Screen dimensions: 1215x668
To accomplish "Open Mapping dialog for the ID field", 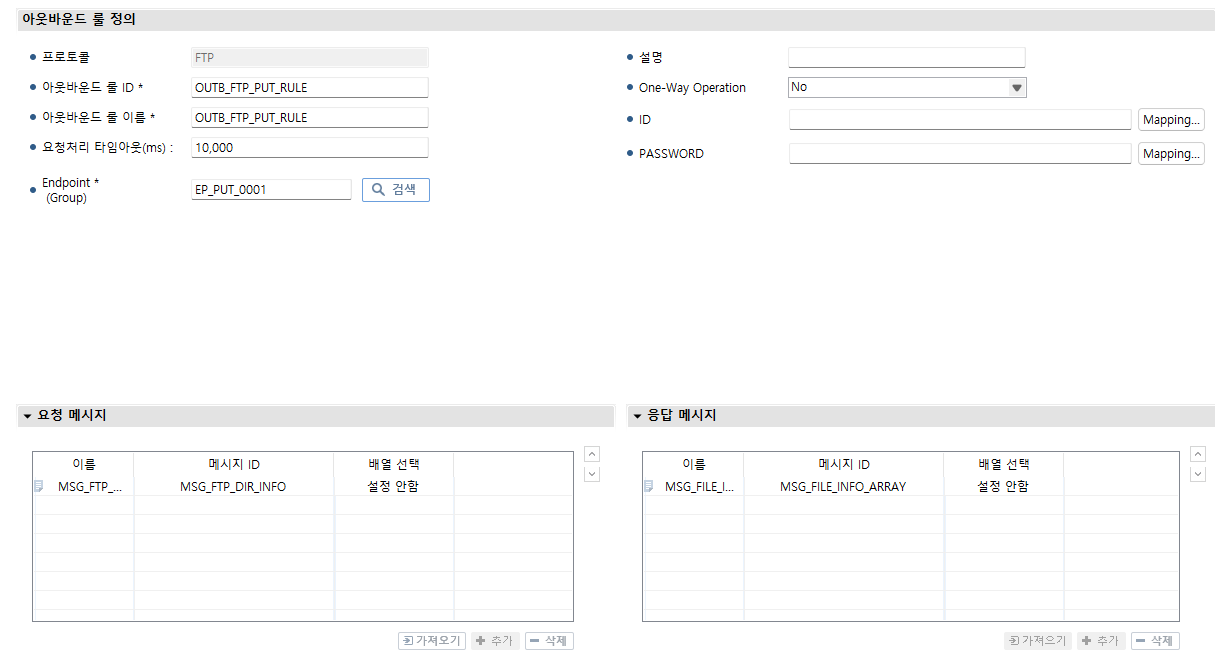I will click(x=1170, y=119).
